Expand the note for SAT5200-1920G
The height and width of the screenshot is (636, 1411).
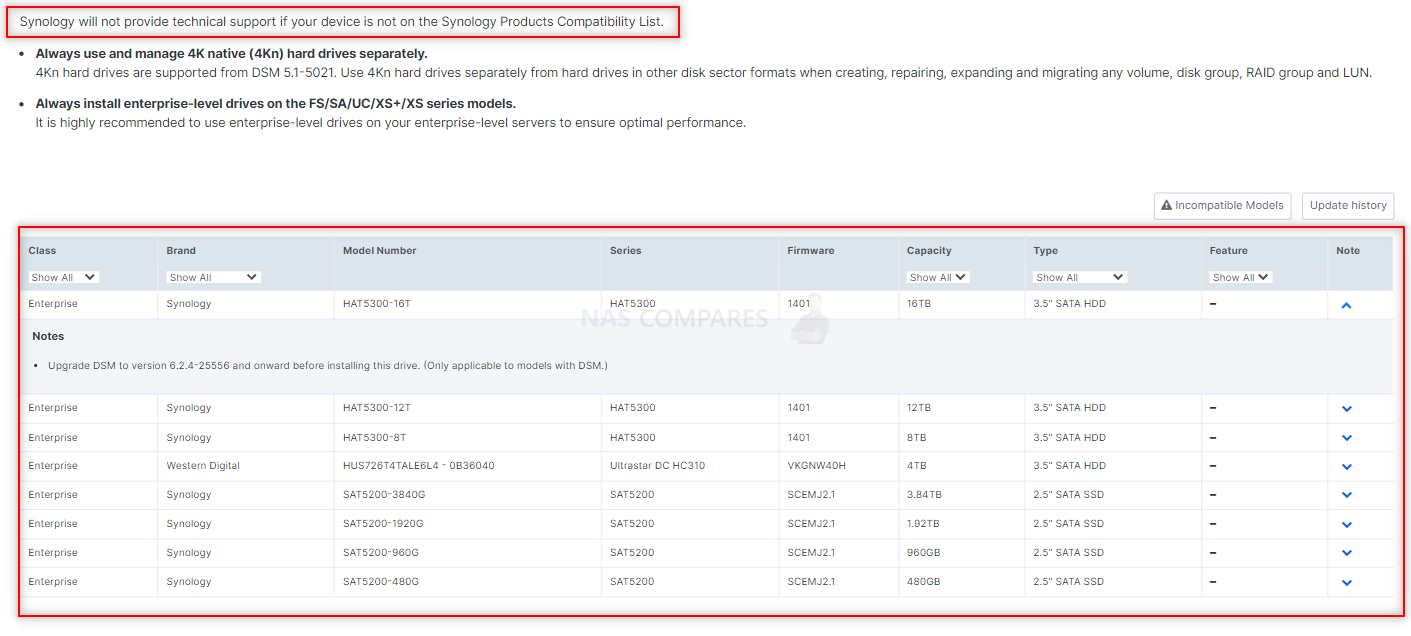click(1346, 524)
